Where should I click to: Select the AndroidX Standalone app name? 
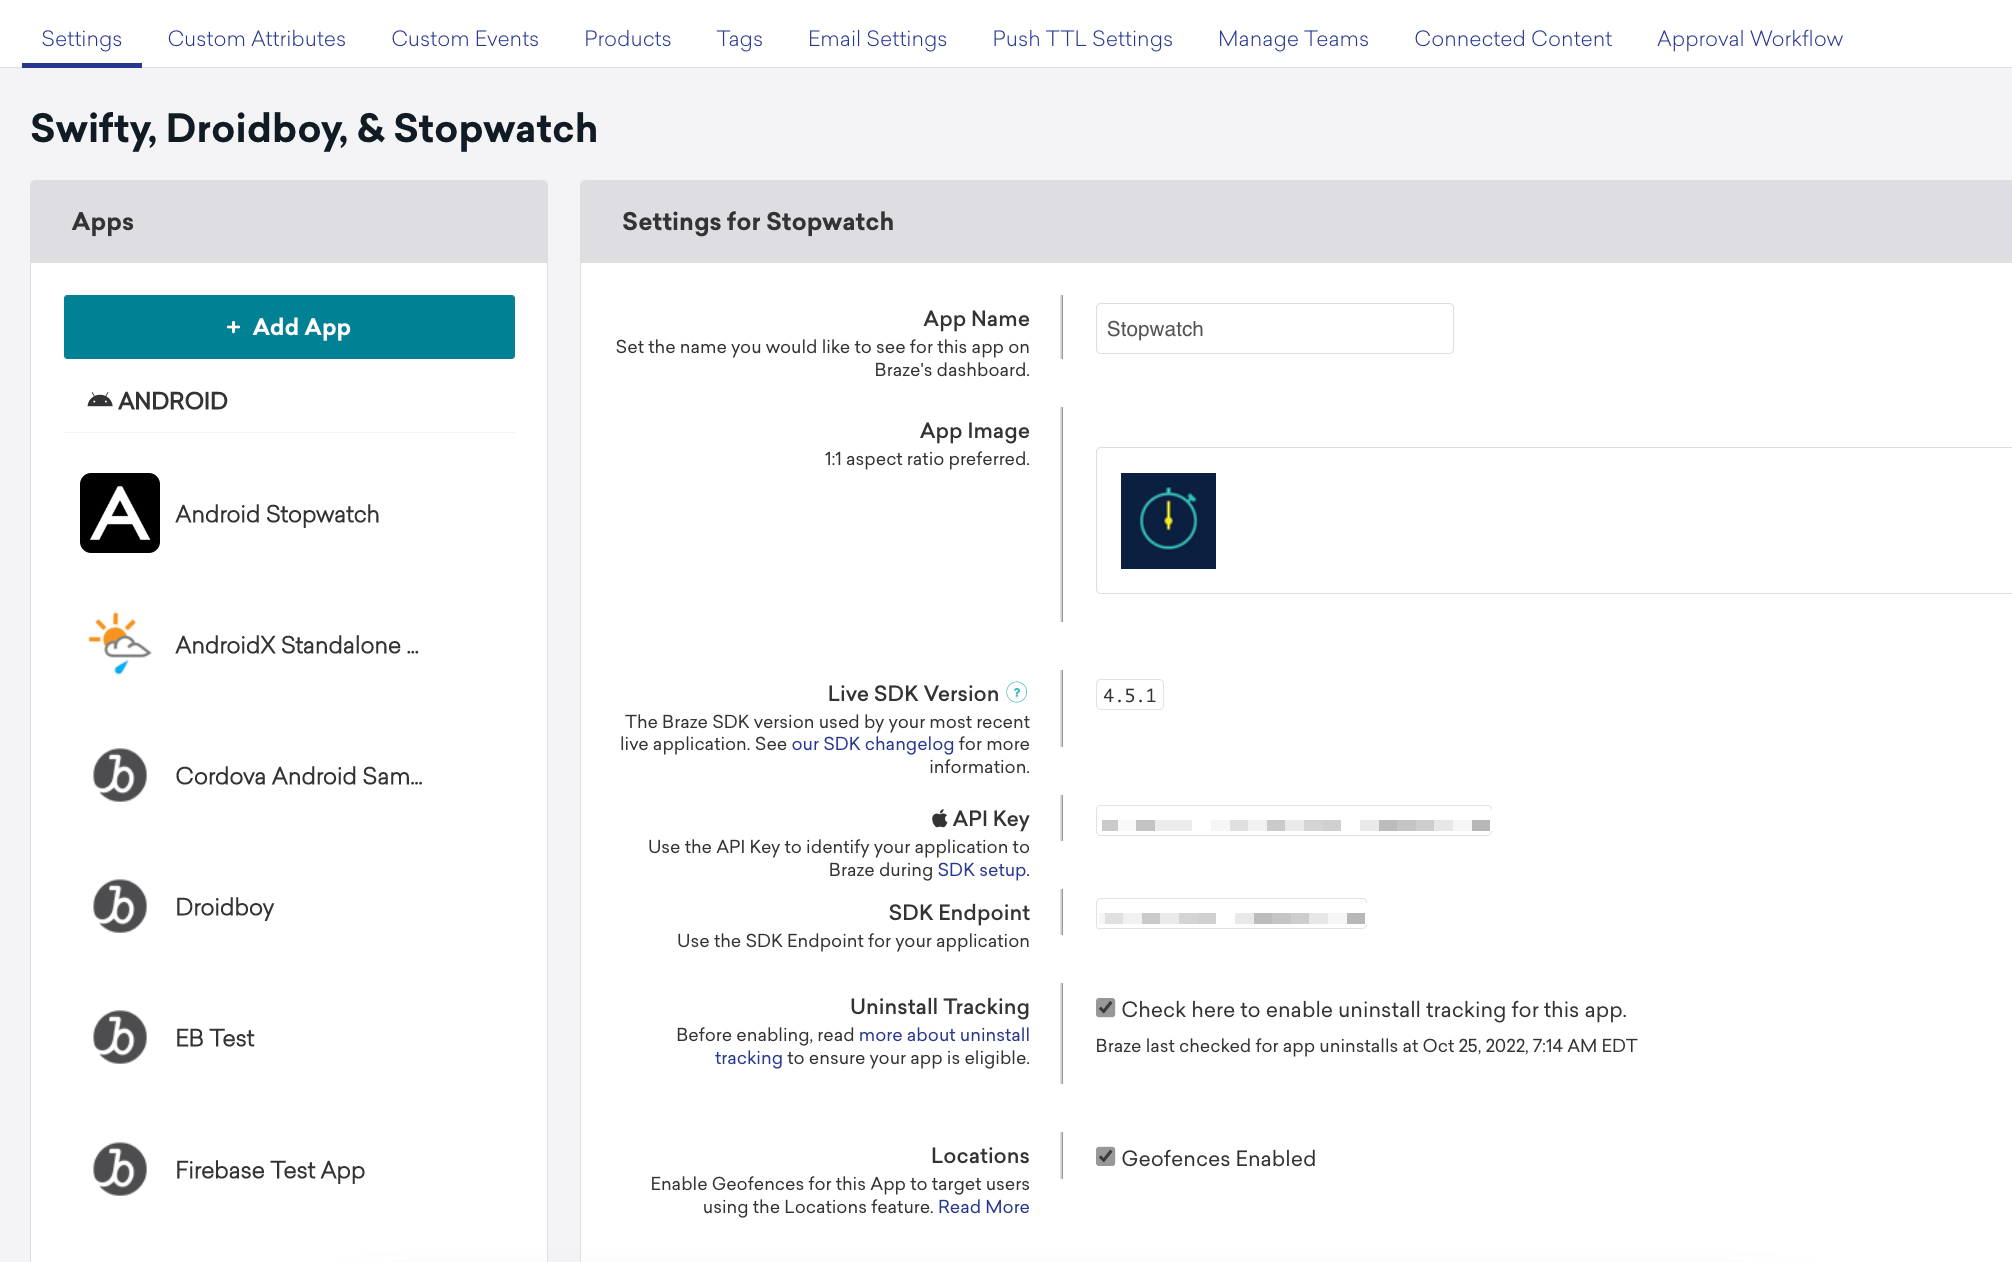[x=297, y=645]
